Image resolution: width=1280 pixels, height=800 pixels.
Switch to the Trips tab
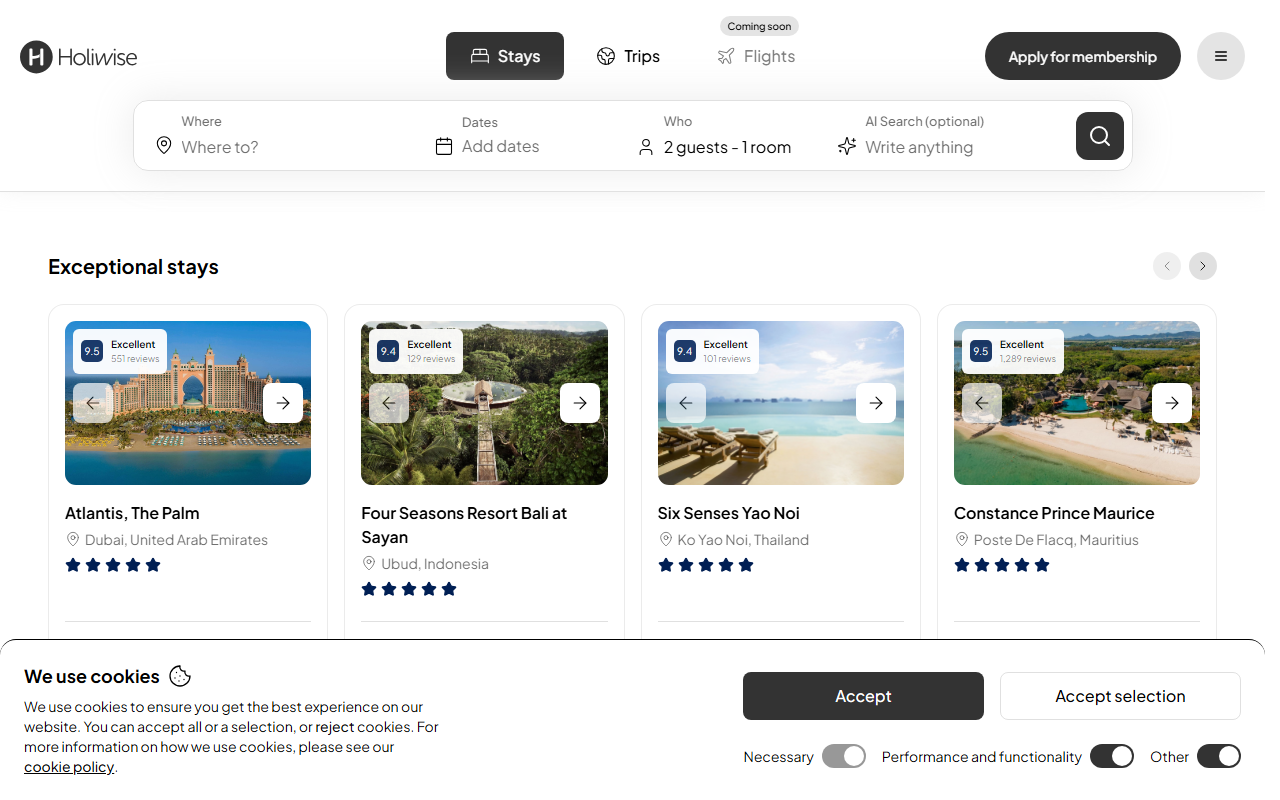[x=628, y=56]
